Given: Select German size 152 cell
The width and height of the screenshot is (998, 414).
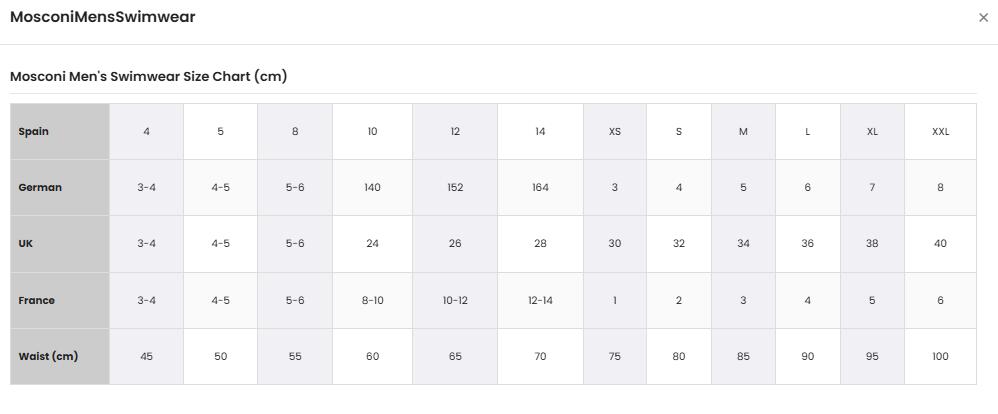Looking at the screenshot, I should click(x=455, y=188).
